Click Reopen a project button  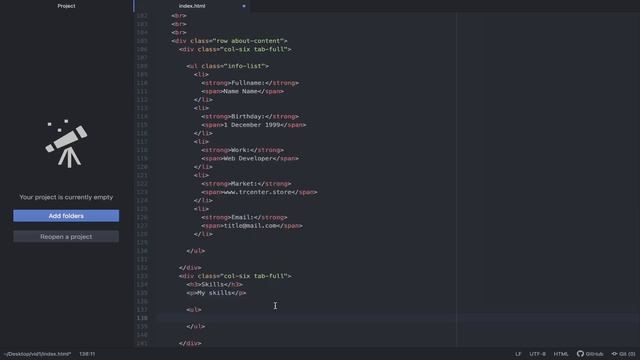(66, 237)
